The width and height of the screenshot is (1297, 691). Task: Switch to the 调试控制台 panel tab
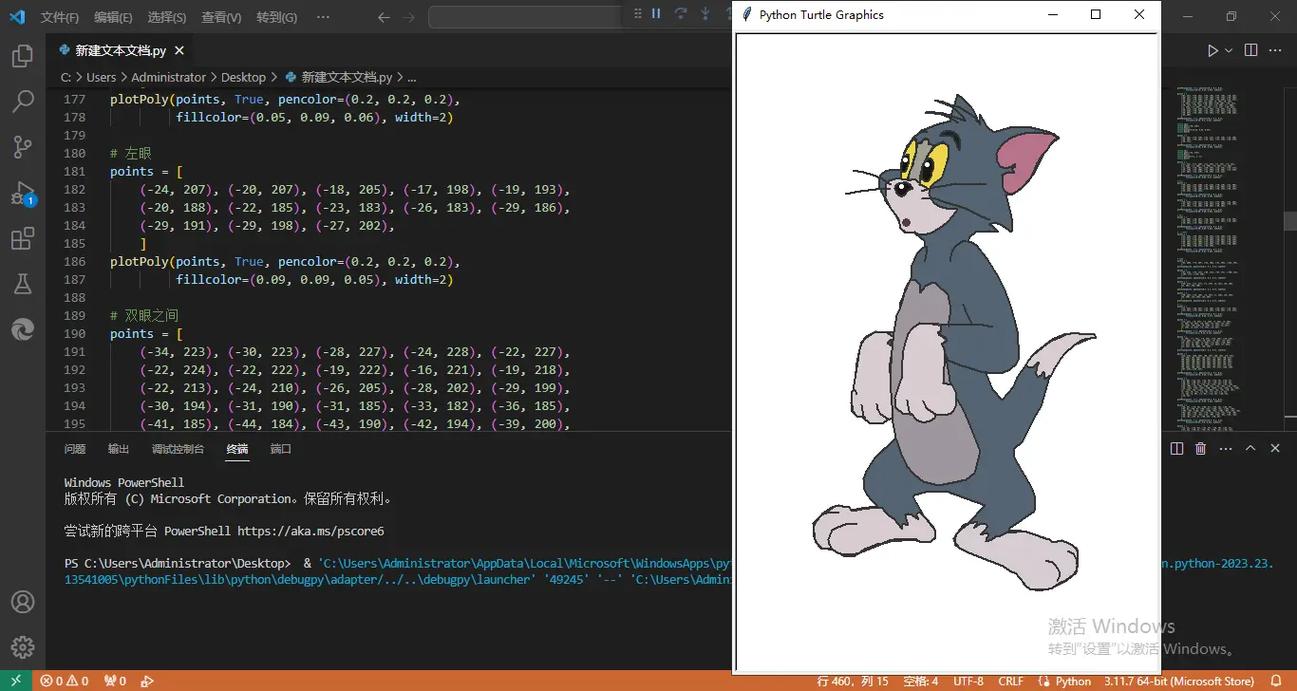pyautogui.click(x=178, y=449)
